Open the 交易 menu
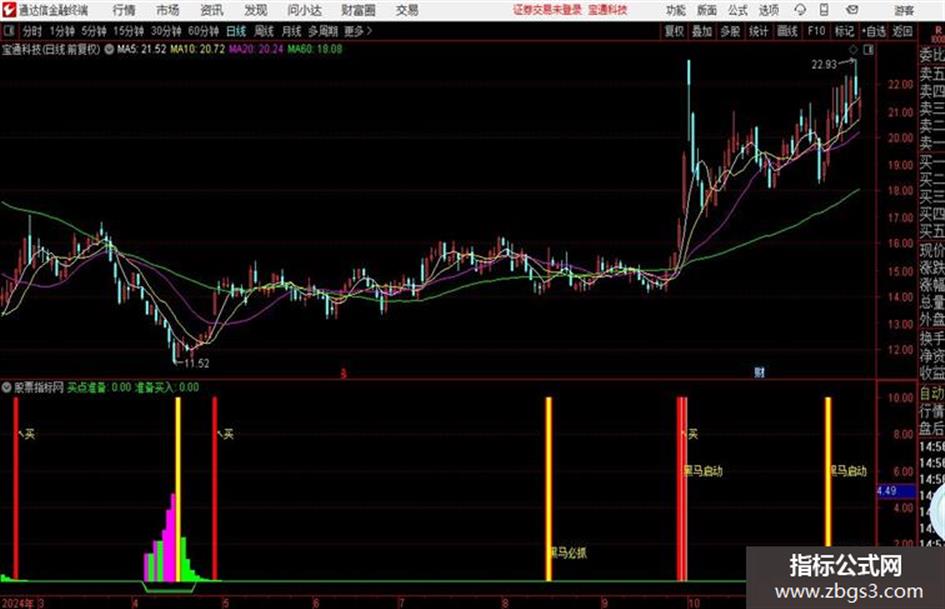The height and width of the screenshot is (609, 945). tap(407, 10)
